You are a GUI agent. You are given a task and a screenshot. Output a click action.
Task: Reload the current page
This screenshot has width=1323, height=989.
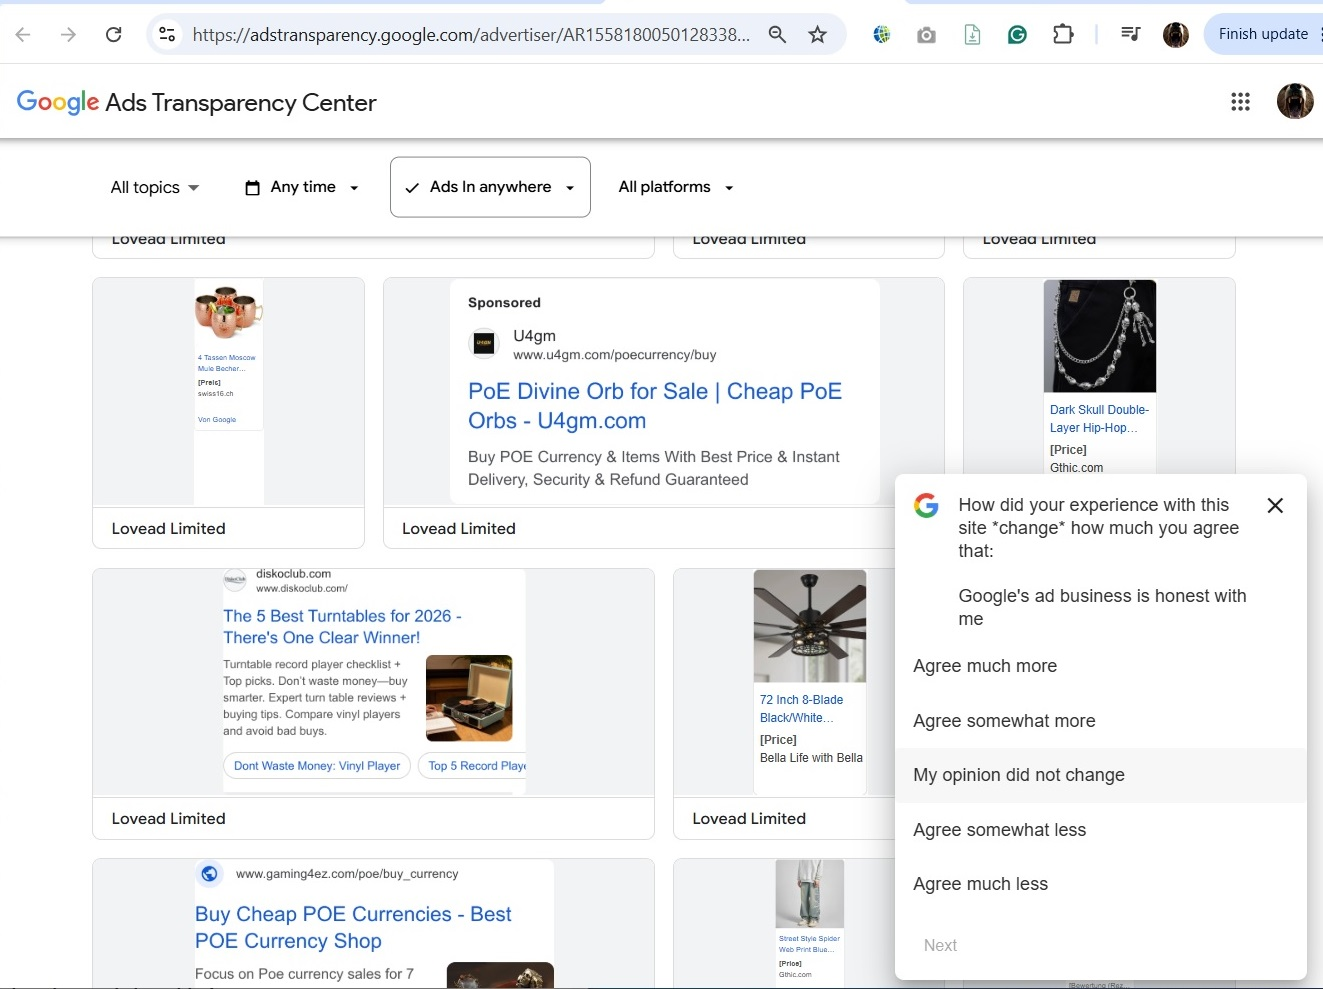114,35
